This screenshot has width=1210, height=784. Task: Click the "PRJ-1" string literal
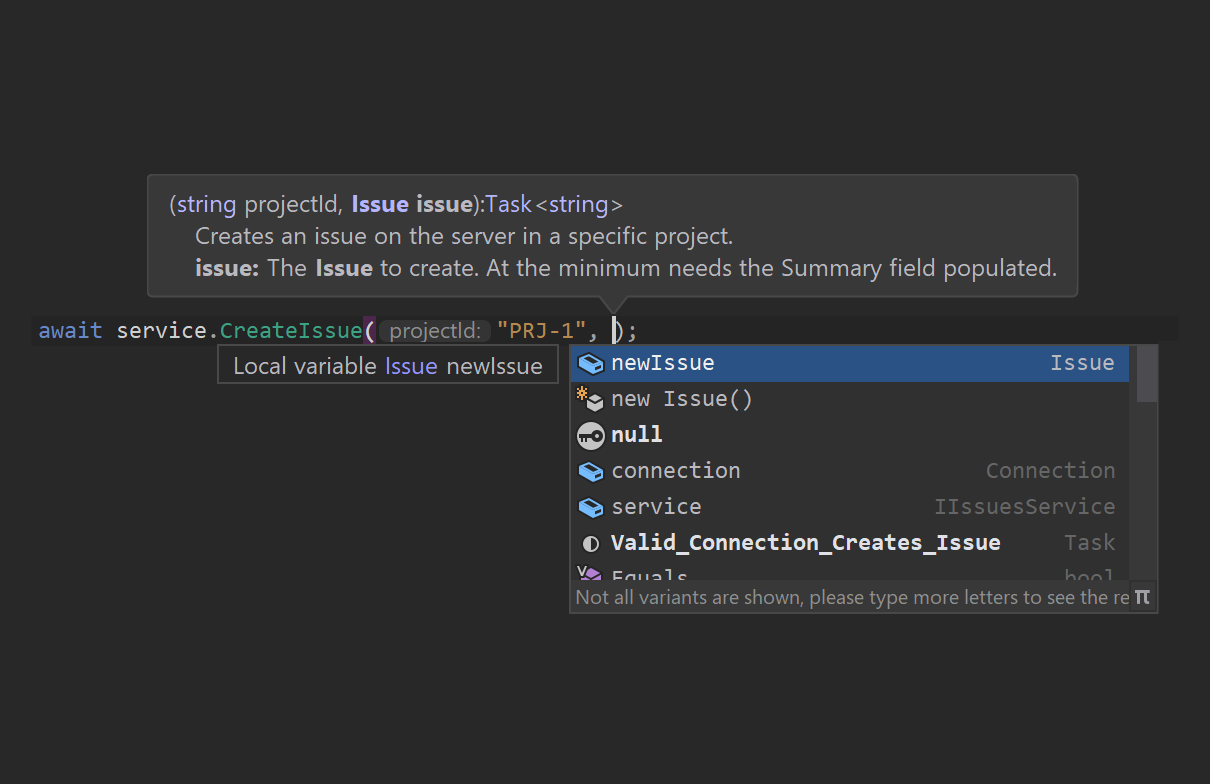(540, 331)
